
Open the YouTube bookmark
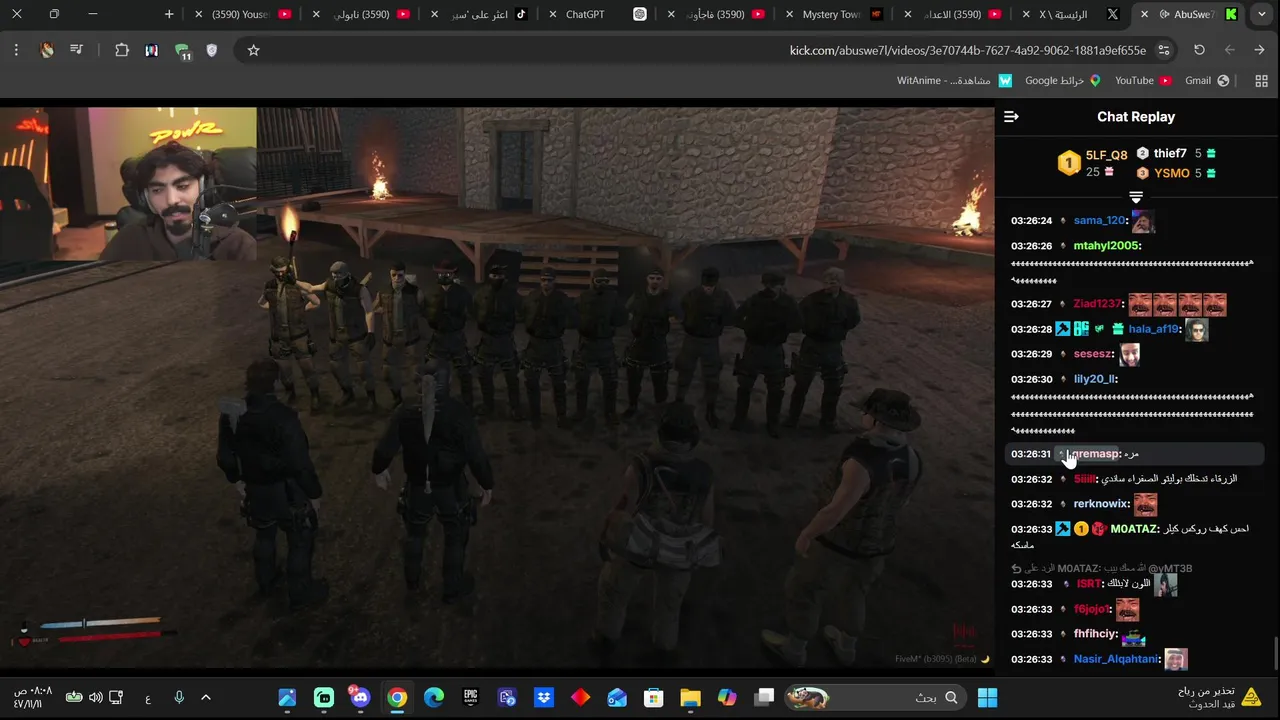(1142, 81)
